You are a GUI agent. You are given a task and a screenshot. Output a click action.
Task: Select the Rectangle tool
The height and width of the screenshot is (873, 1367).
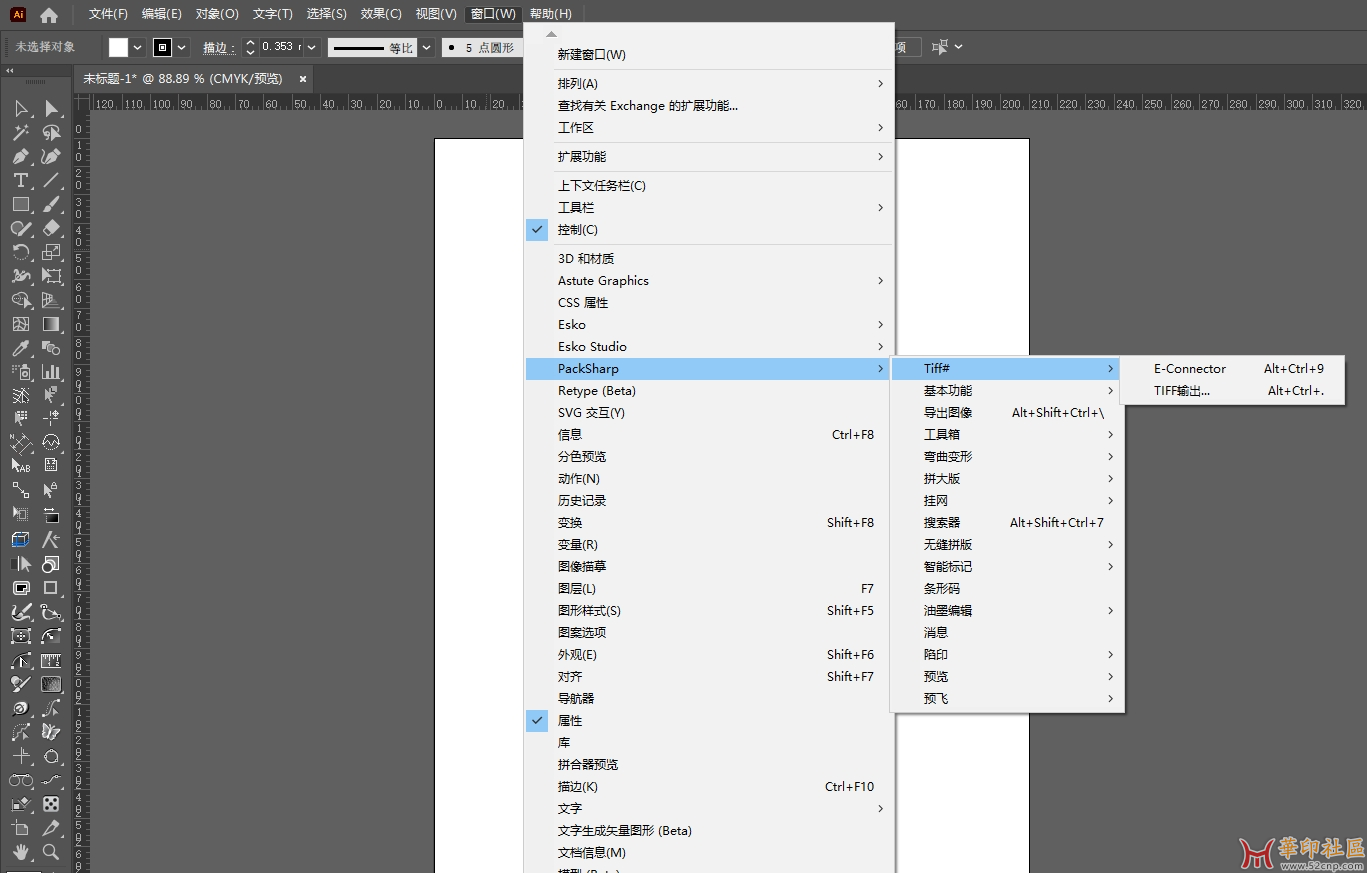(x=20, y=204)
